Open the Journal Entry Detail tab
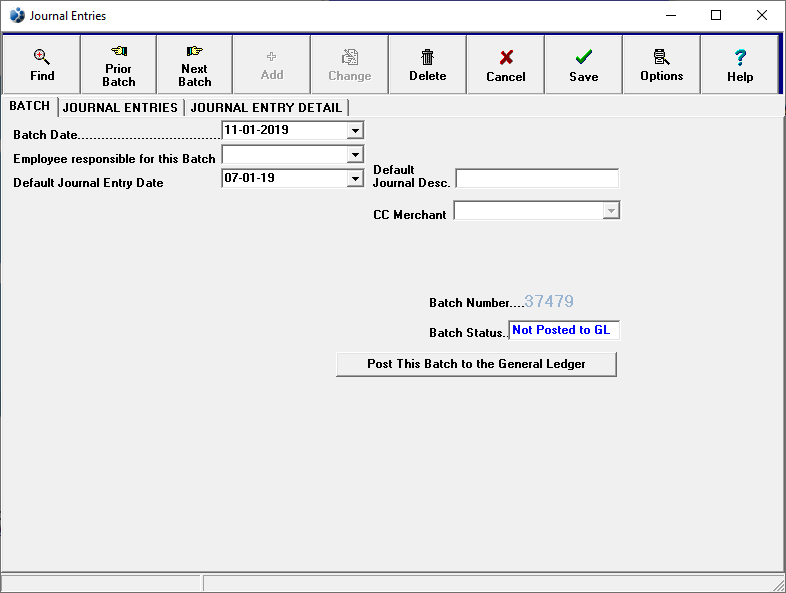Screen dimensions: 786x593 point(266,107)
